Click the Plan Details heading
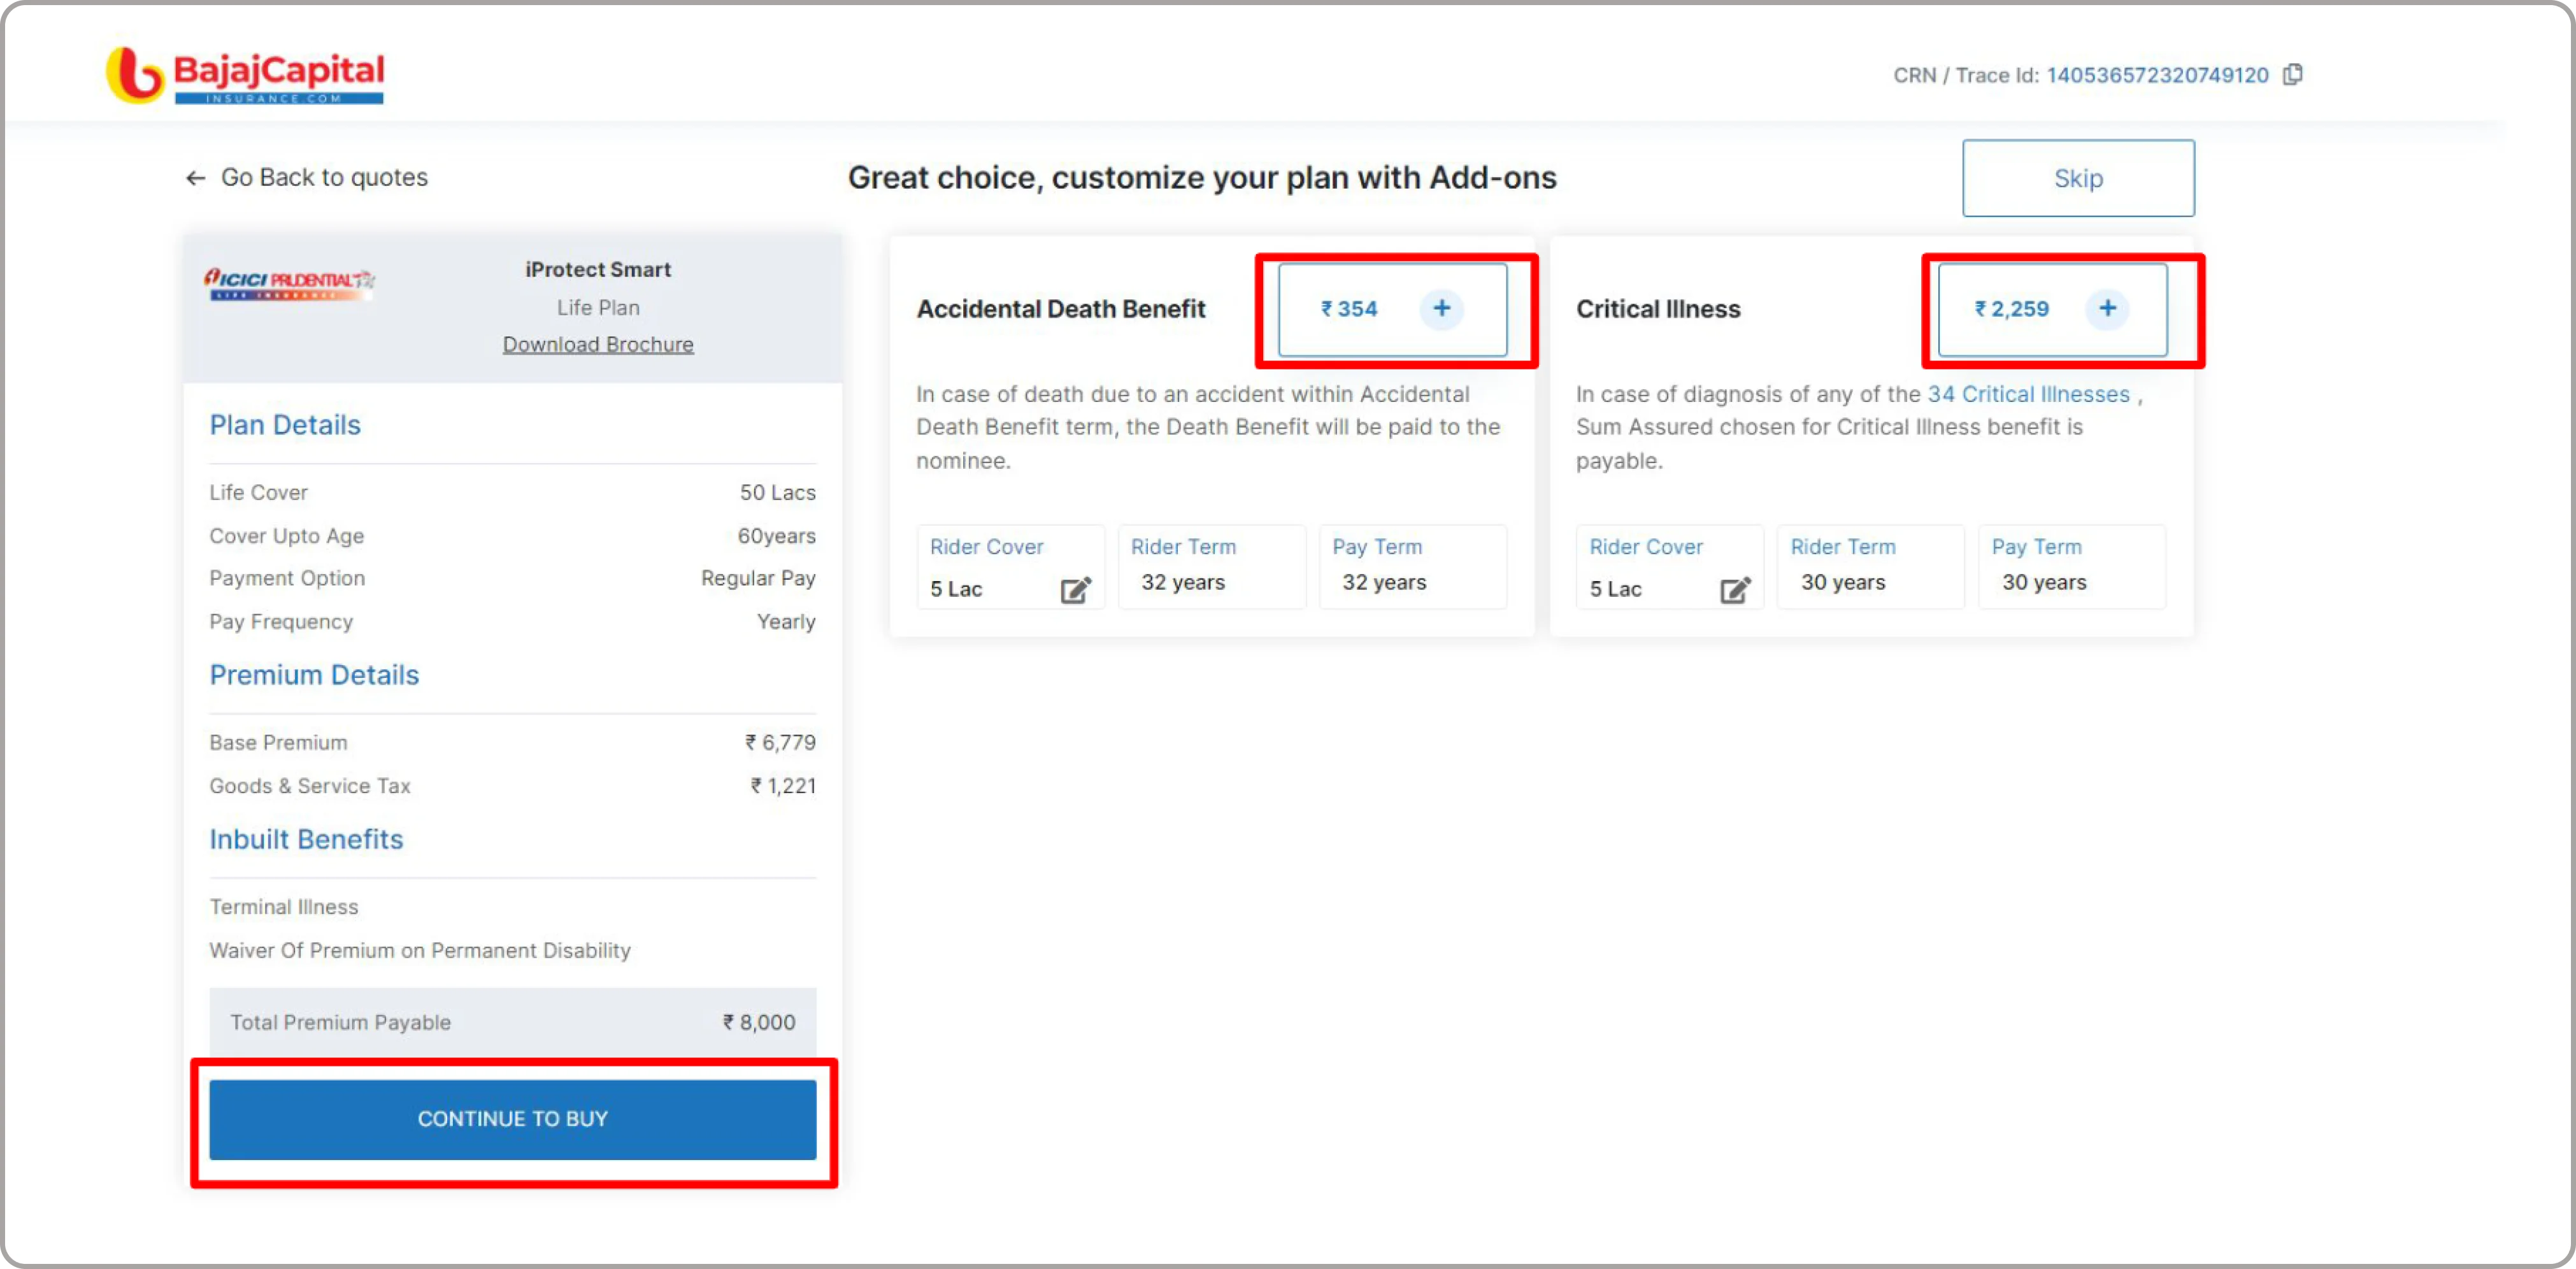Screen dimensions: 2576x1269 point(285,425)
